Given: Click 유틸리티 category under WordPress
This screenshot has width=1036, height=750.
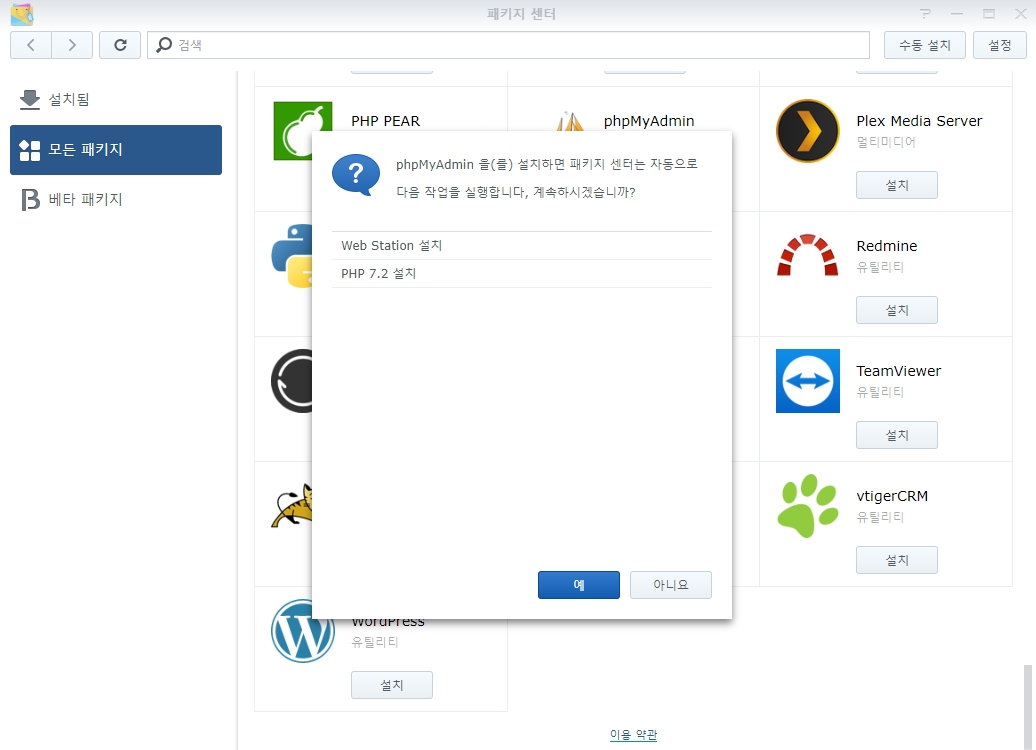Looking at the screenshot, I should [x=375, y=642].
